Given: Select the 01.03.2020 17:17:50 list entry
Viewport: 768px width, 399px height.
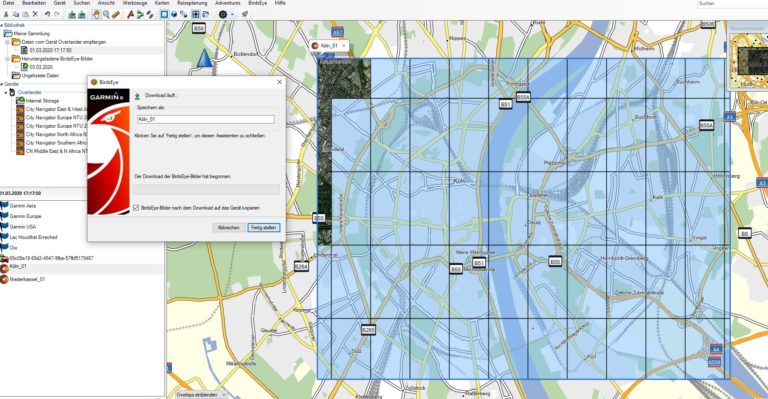Looking at the screenshot, I should click(50, 50).
